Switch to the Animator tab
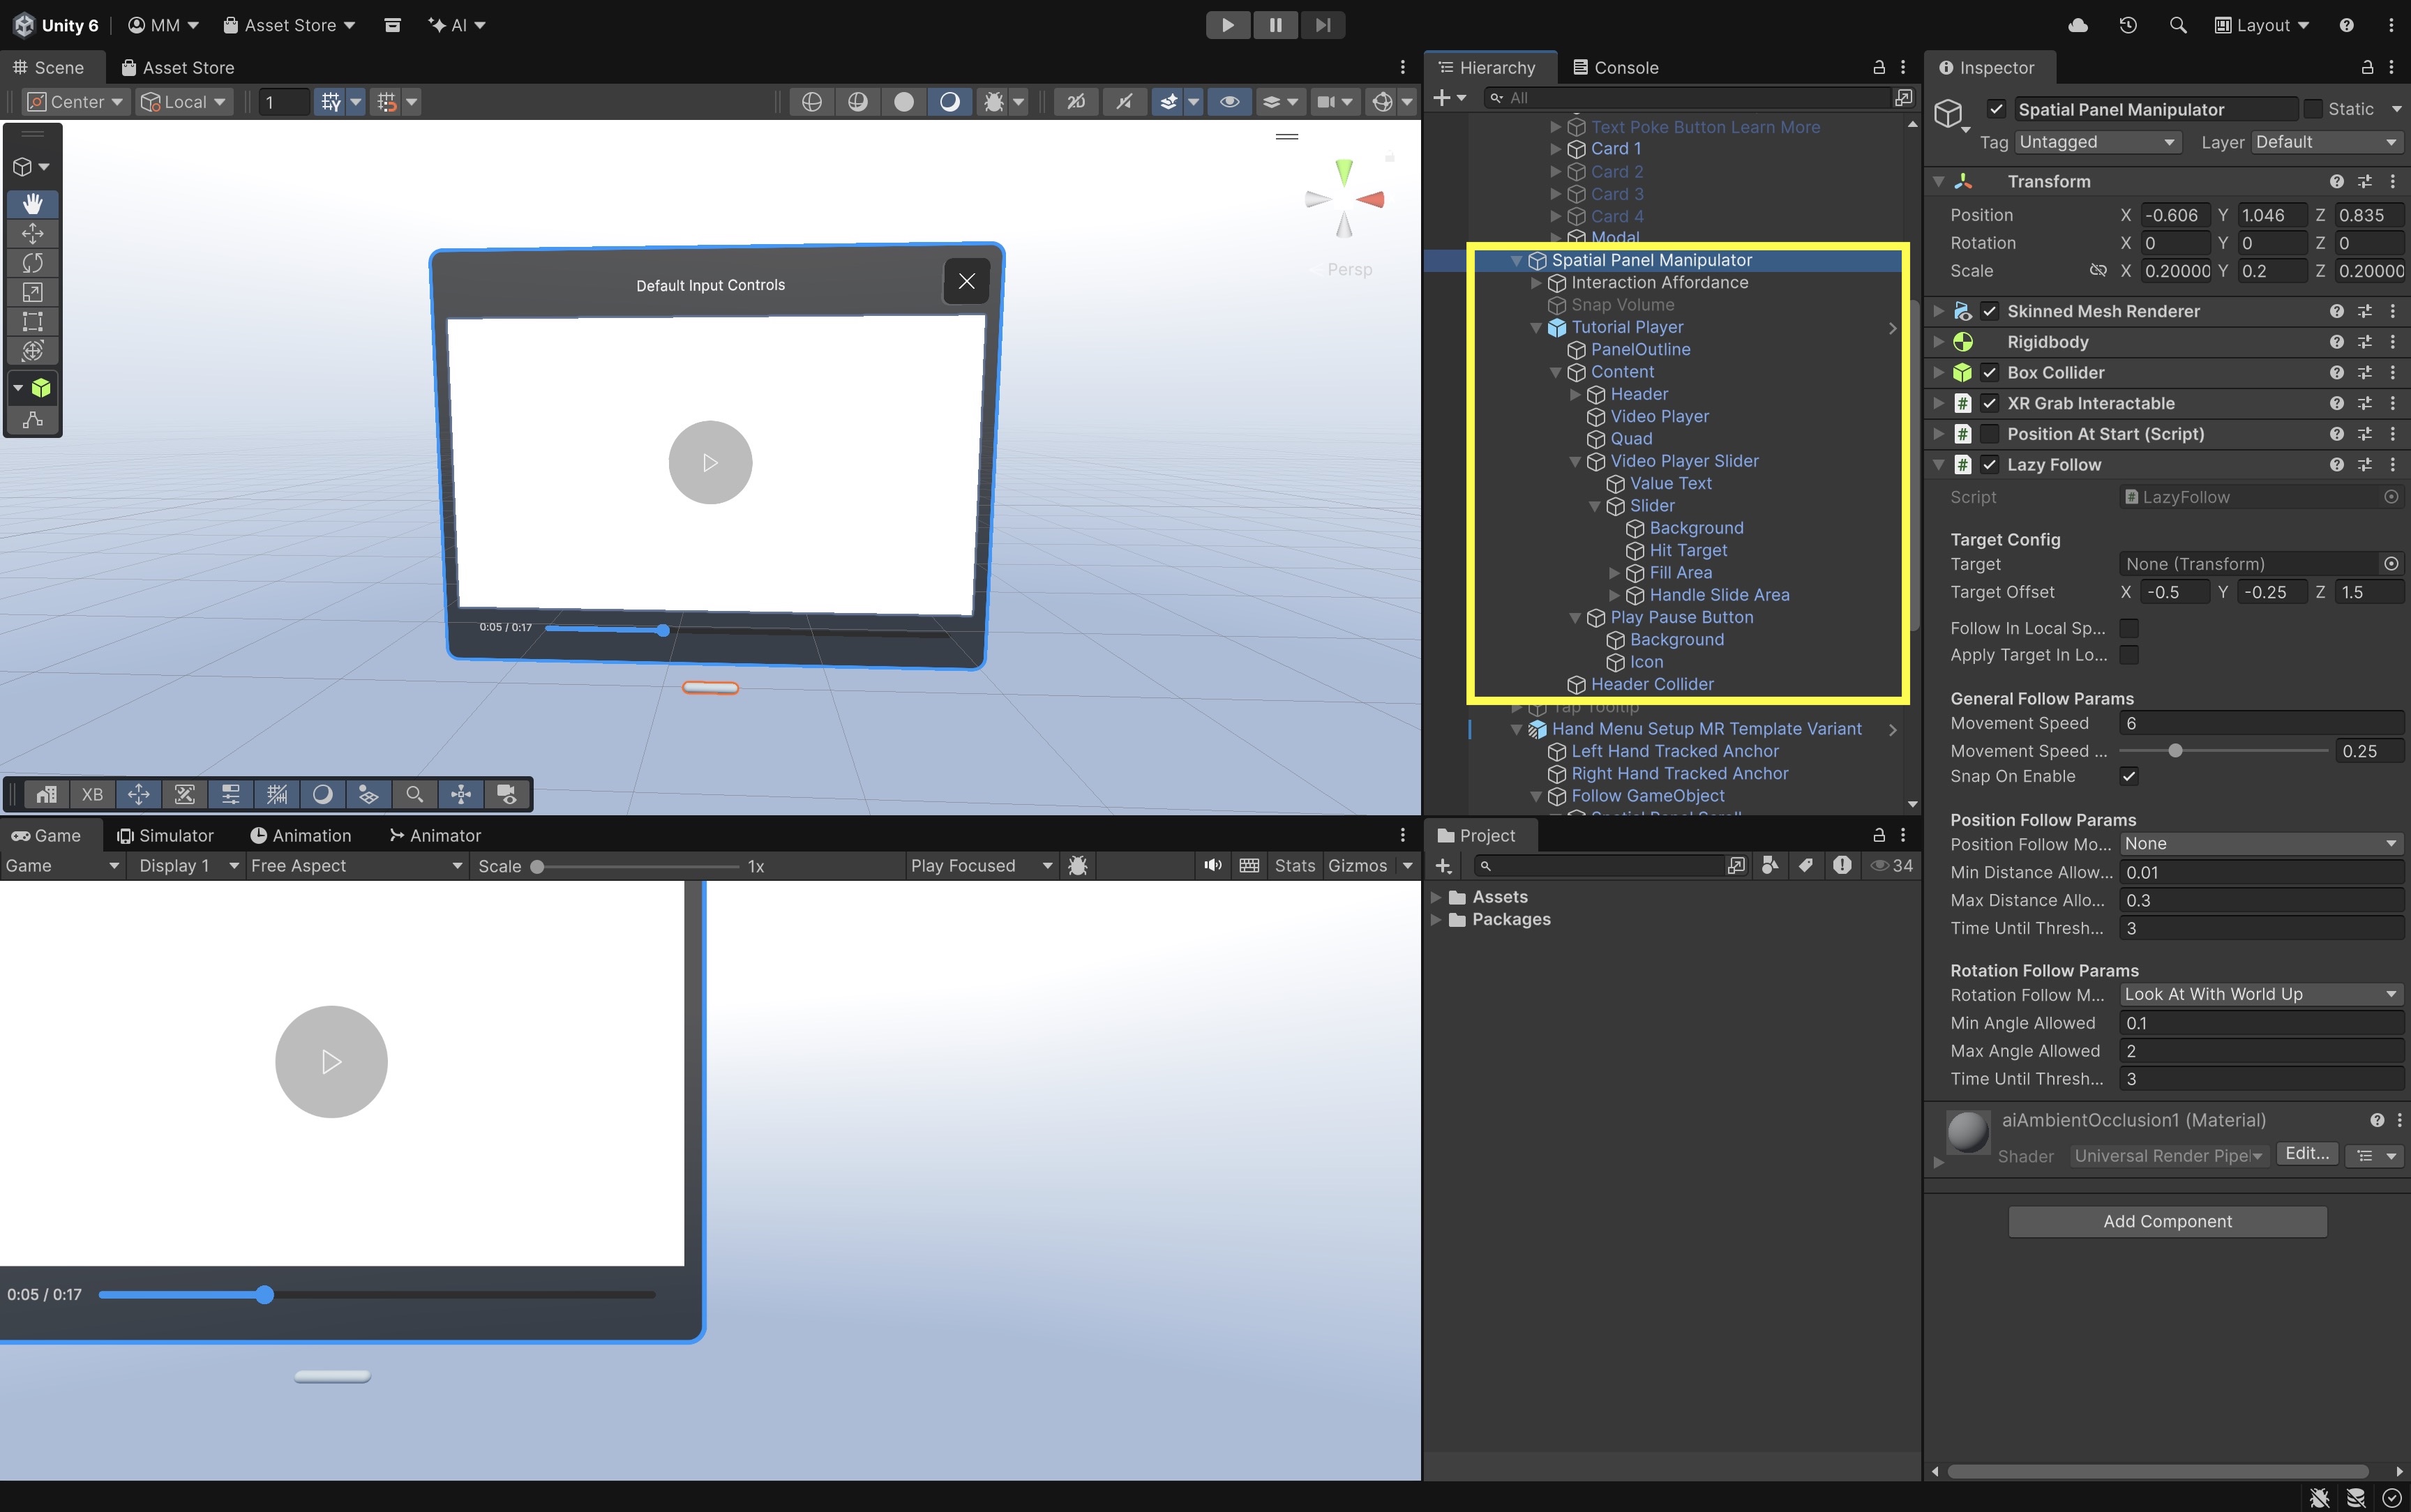The height and width of the screenshot is (1512, 2411). coord(435,836)
